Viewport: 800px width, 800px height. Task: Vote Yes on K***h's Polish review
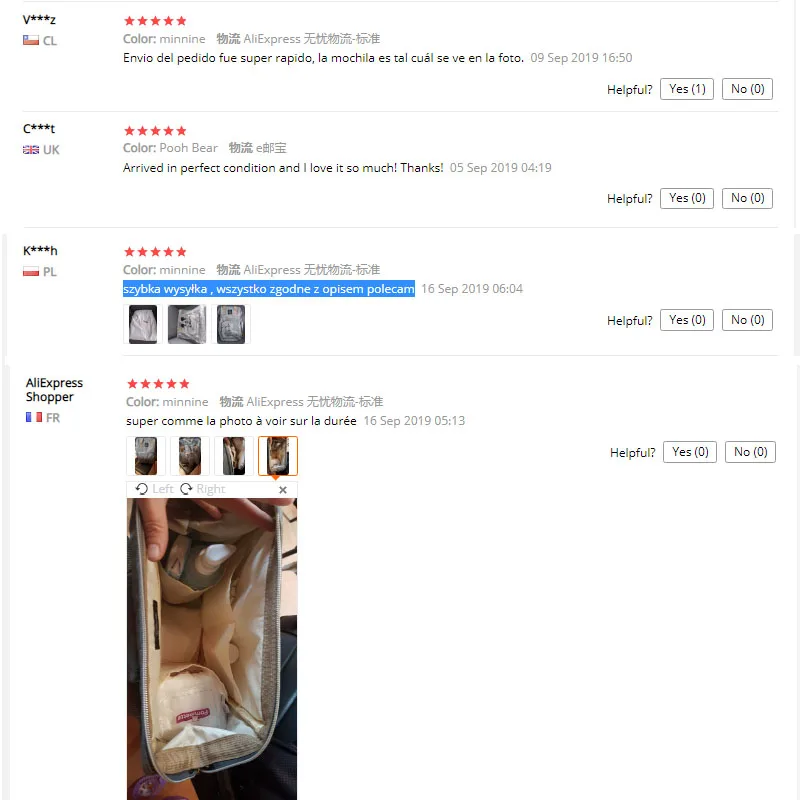click(687, 320)
